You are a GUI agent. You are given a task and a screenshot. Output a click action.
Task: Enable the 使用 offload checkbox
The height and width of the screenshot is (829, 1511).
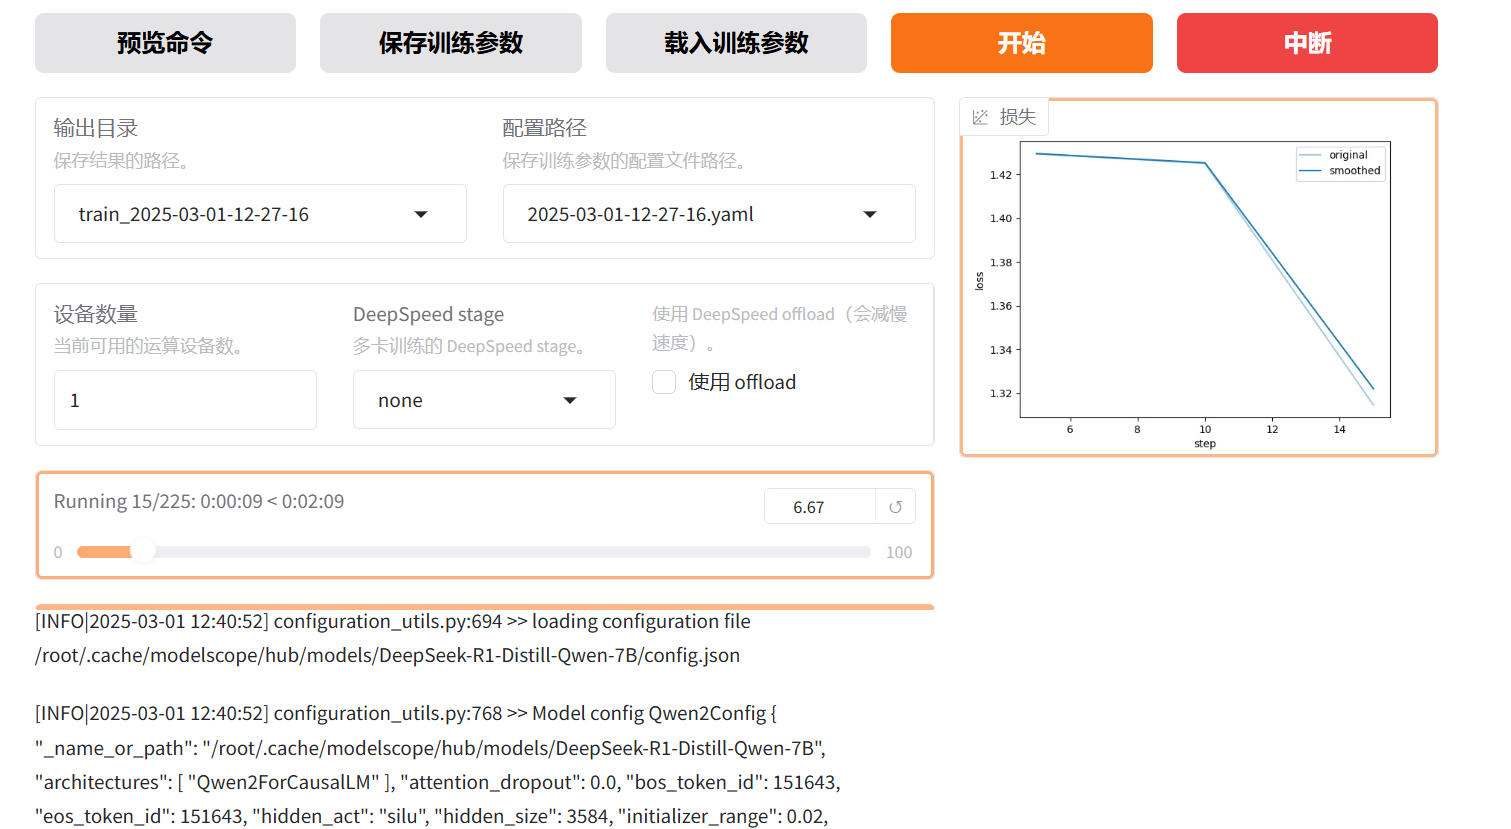click(x=664, y=382)
